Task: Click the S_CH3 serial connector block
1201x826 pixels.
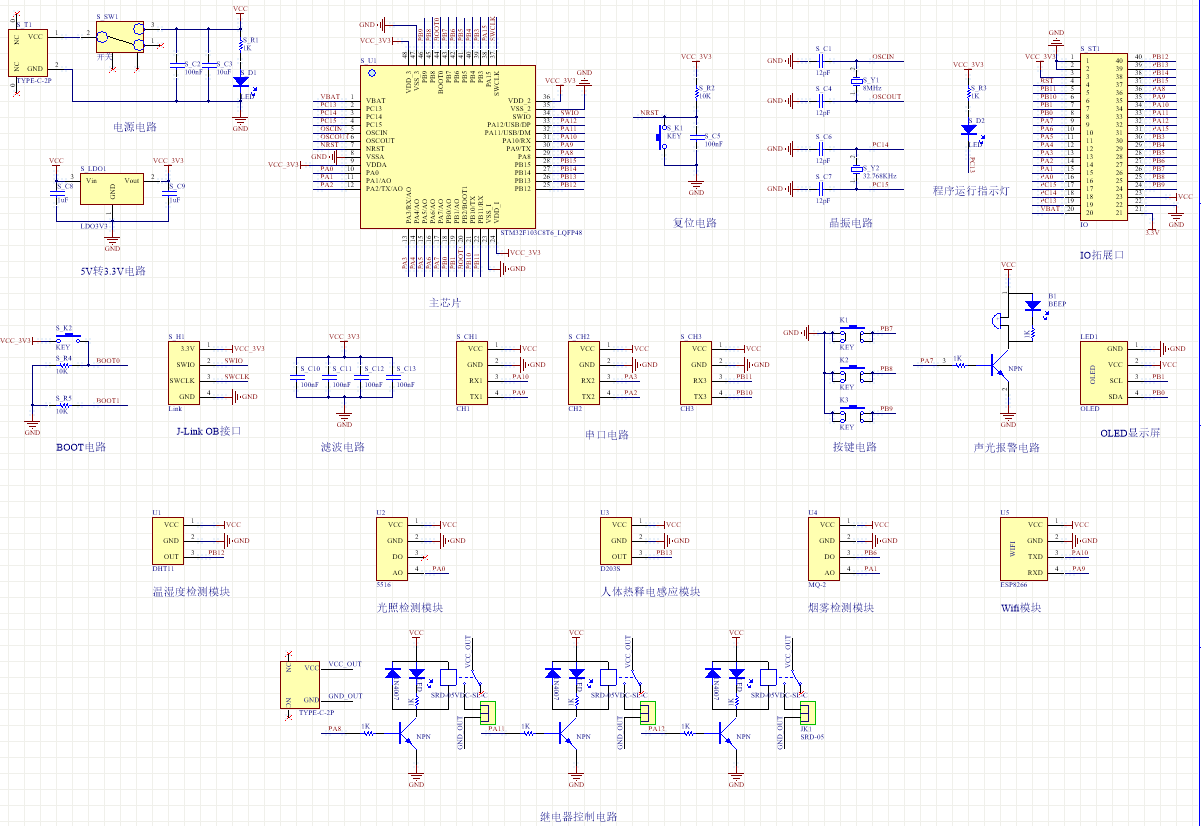Action: point(697,372)
